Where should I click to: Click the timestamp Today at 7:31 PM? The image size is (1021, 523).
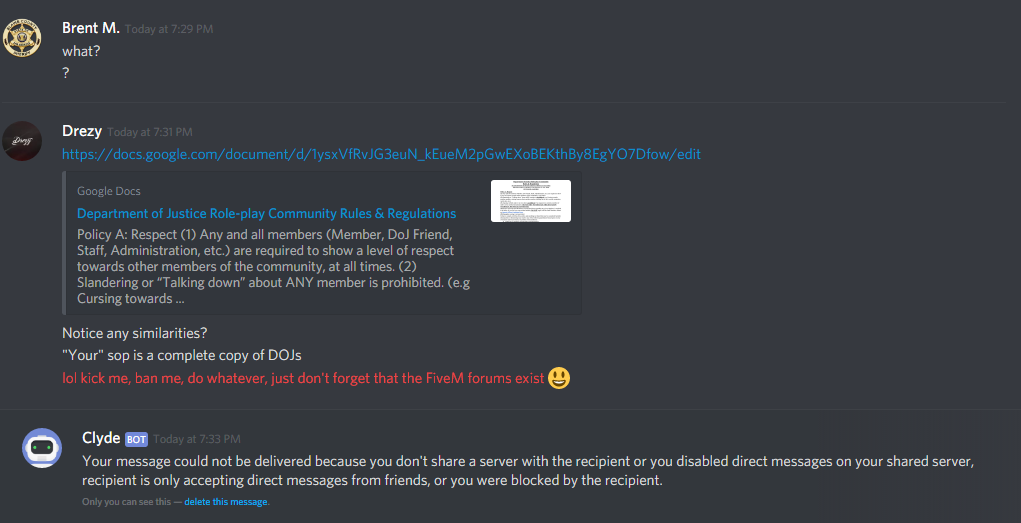[x=150, y=132]
